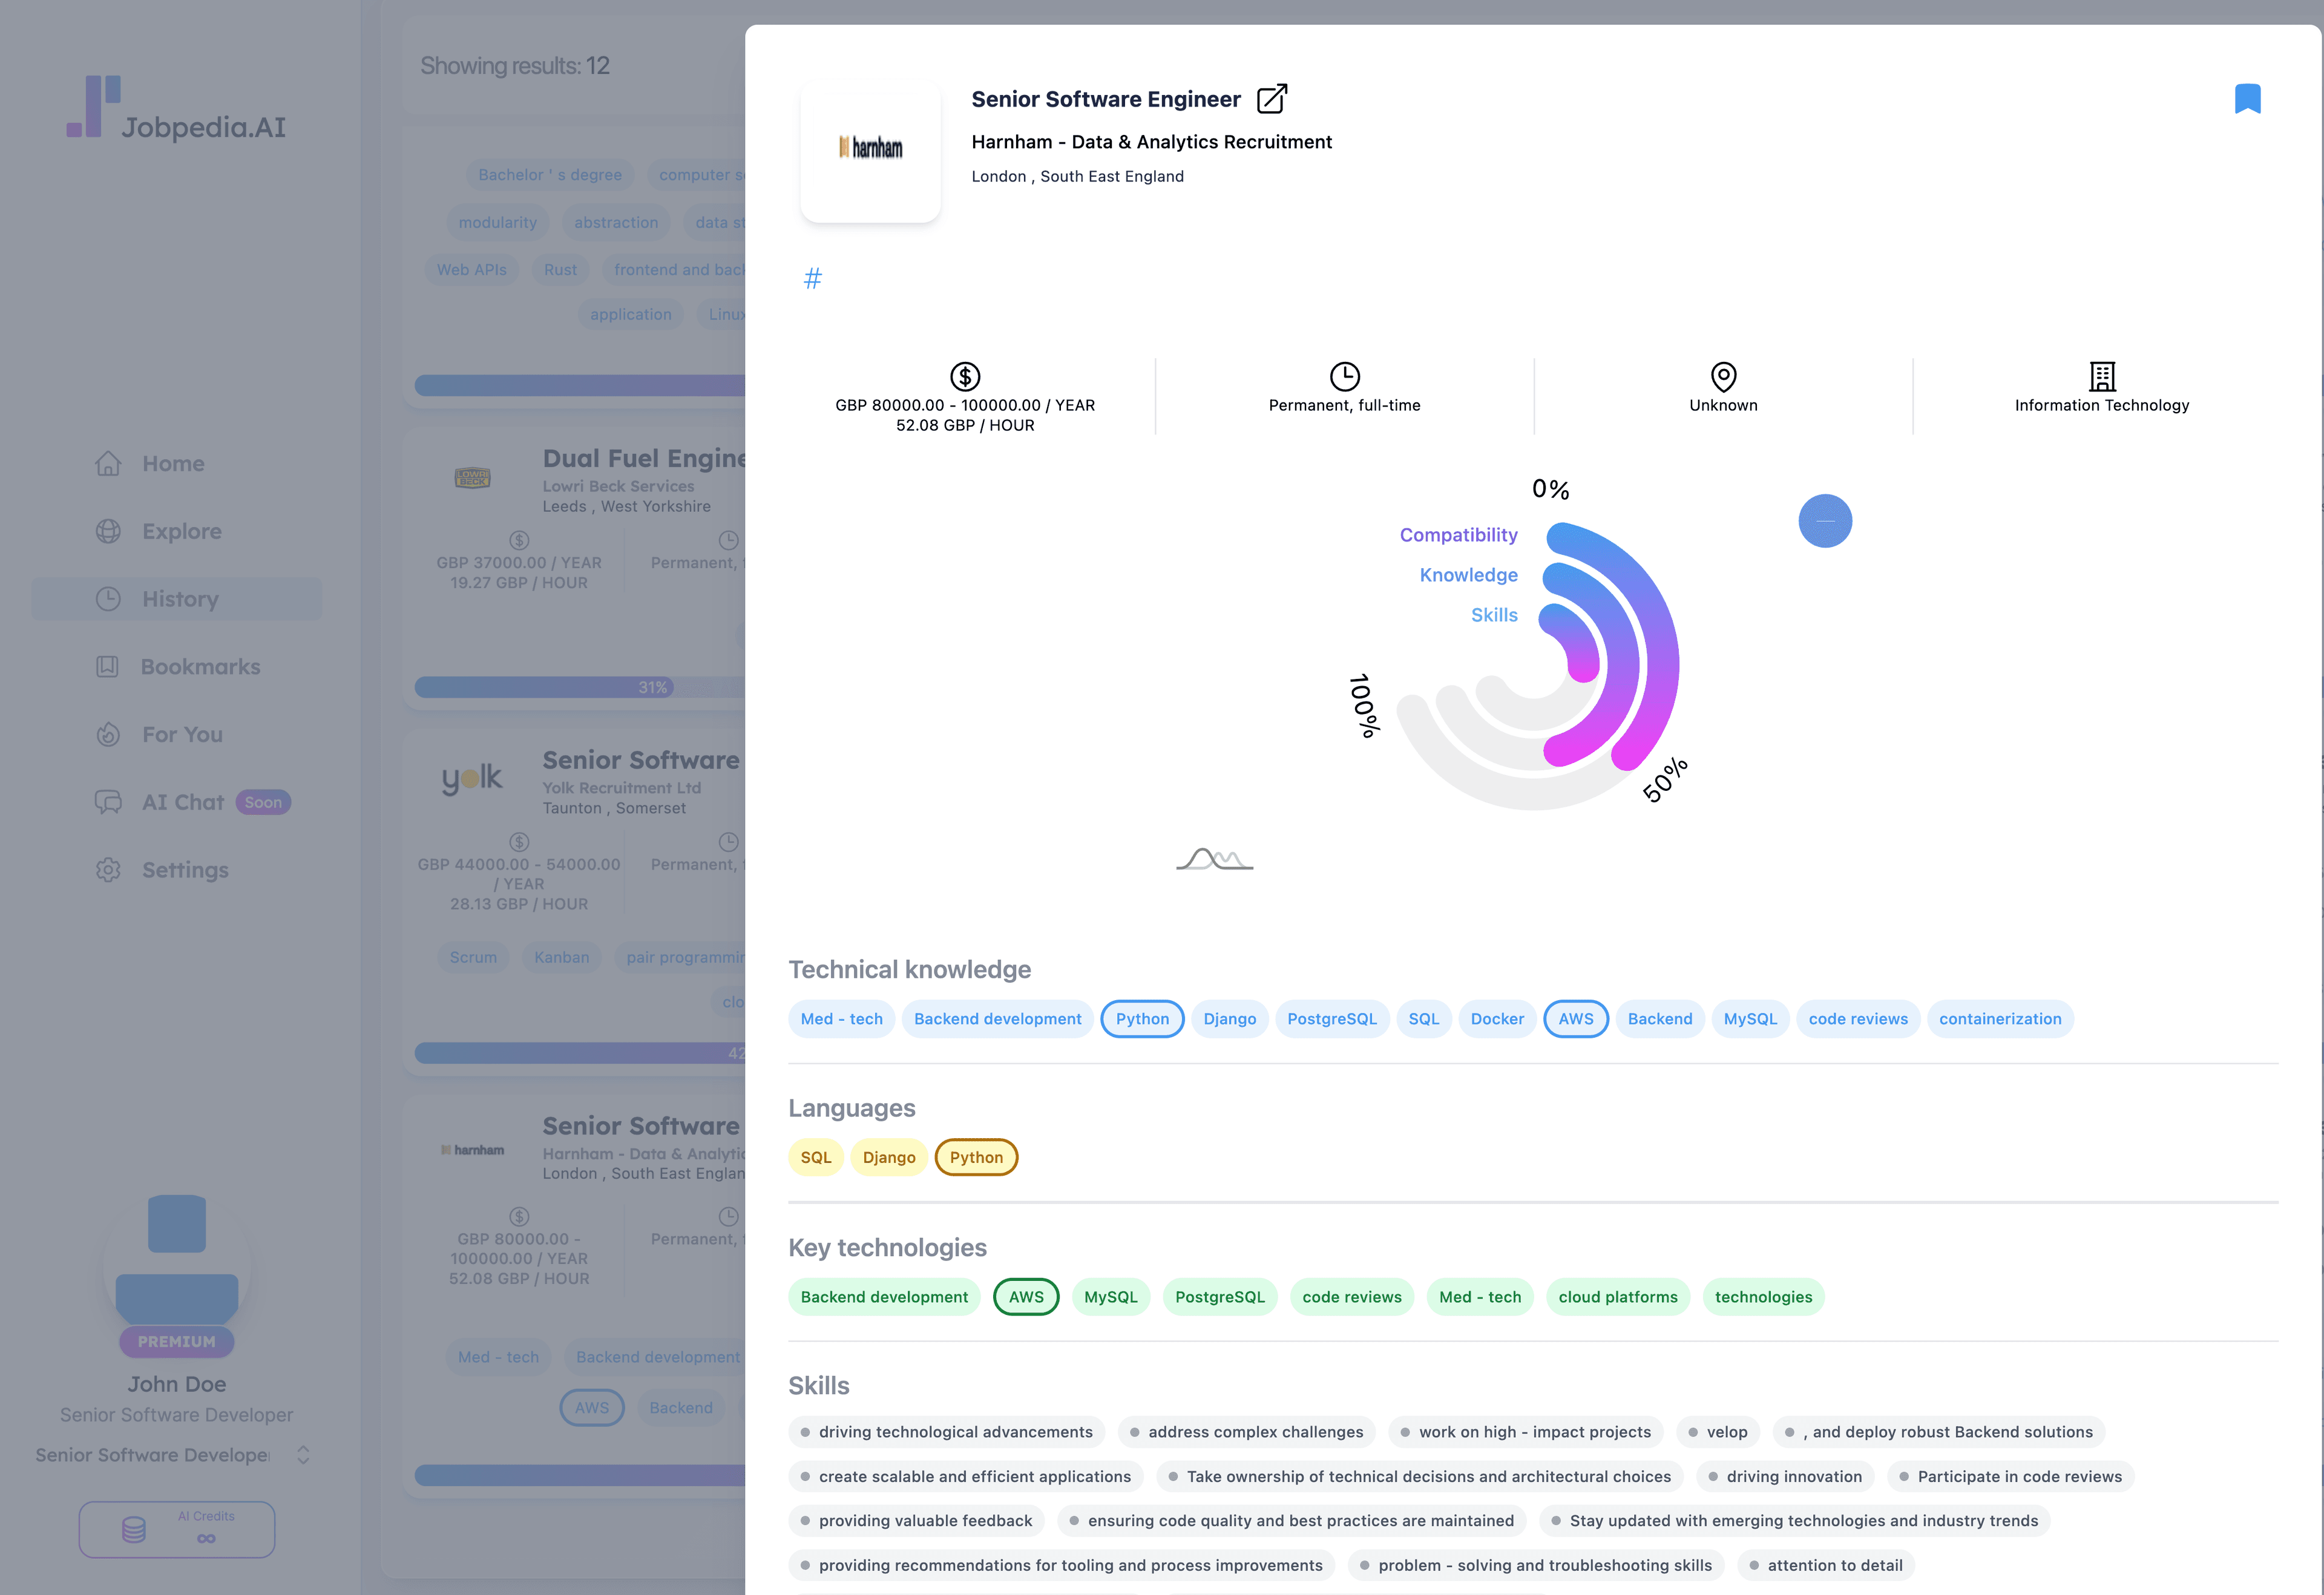Open the Home menu item
The width and height of the screenshot is (2324, 1595).
click(176, 464)
